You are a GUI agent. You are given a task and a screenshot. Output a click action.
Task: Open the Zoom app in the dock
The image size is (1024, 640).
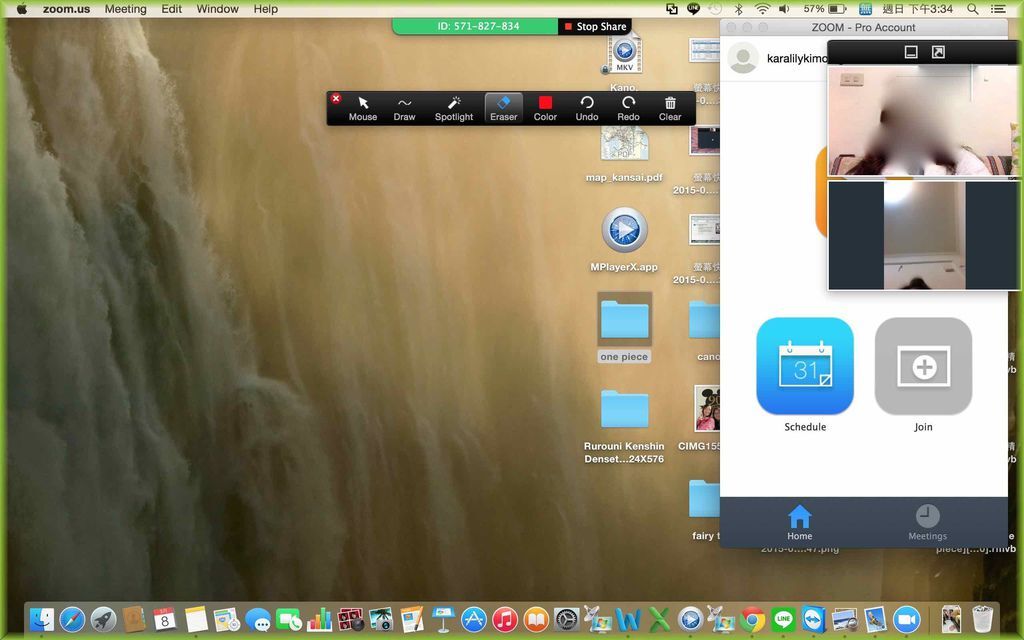pos(906,619)
